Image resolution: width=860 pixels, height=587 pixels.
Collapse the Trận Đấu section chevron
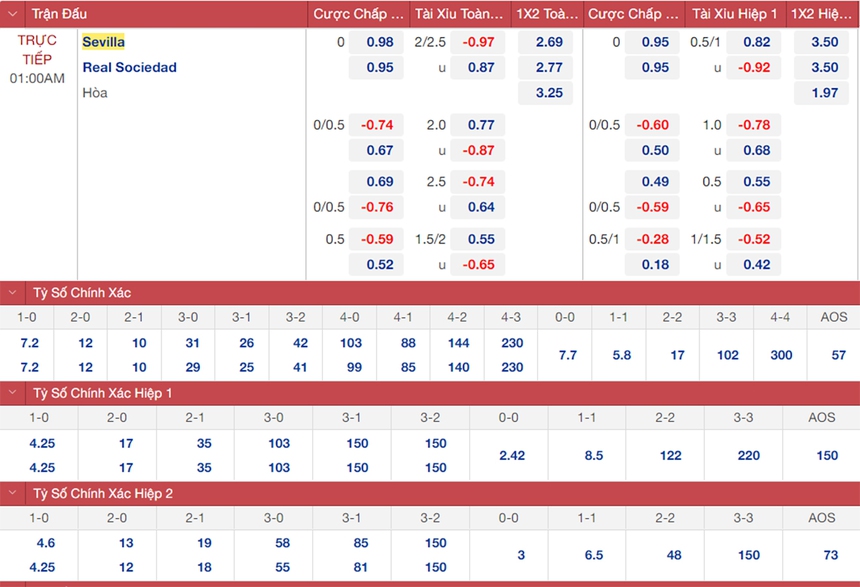pos(13,14)
